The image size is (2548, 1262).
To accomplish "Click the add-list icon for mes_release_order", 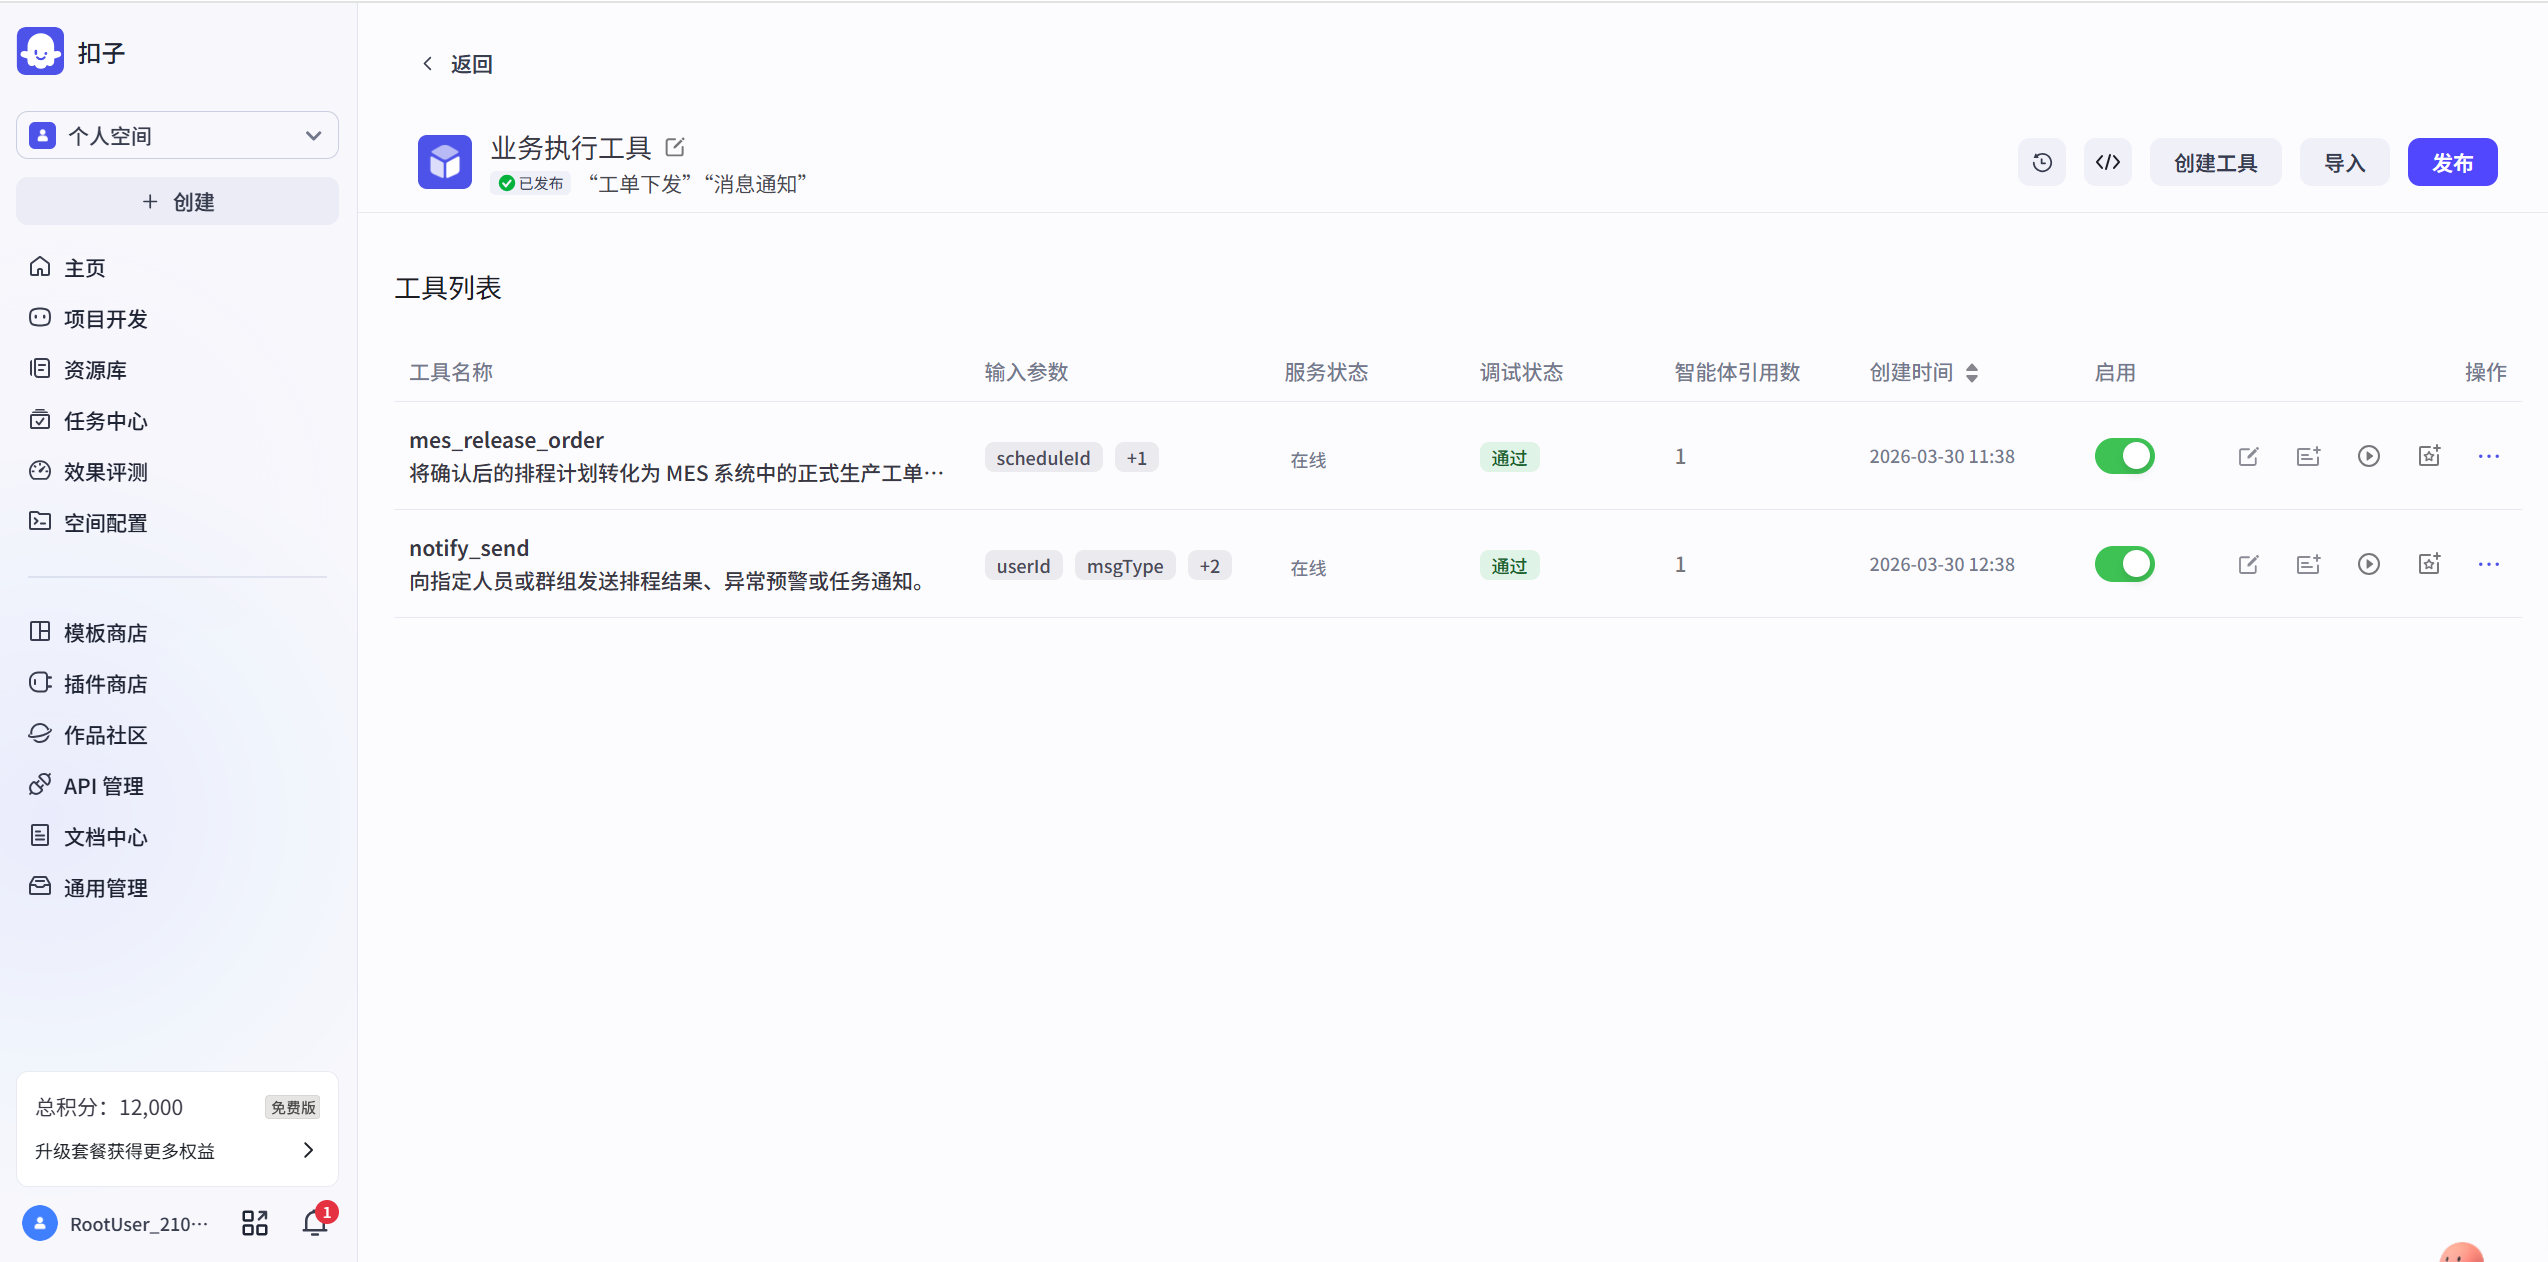I will tap(2308, 456).
